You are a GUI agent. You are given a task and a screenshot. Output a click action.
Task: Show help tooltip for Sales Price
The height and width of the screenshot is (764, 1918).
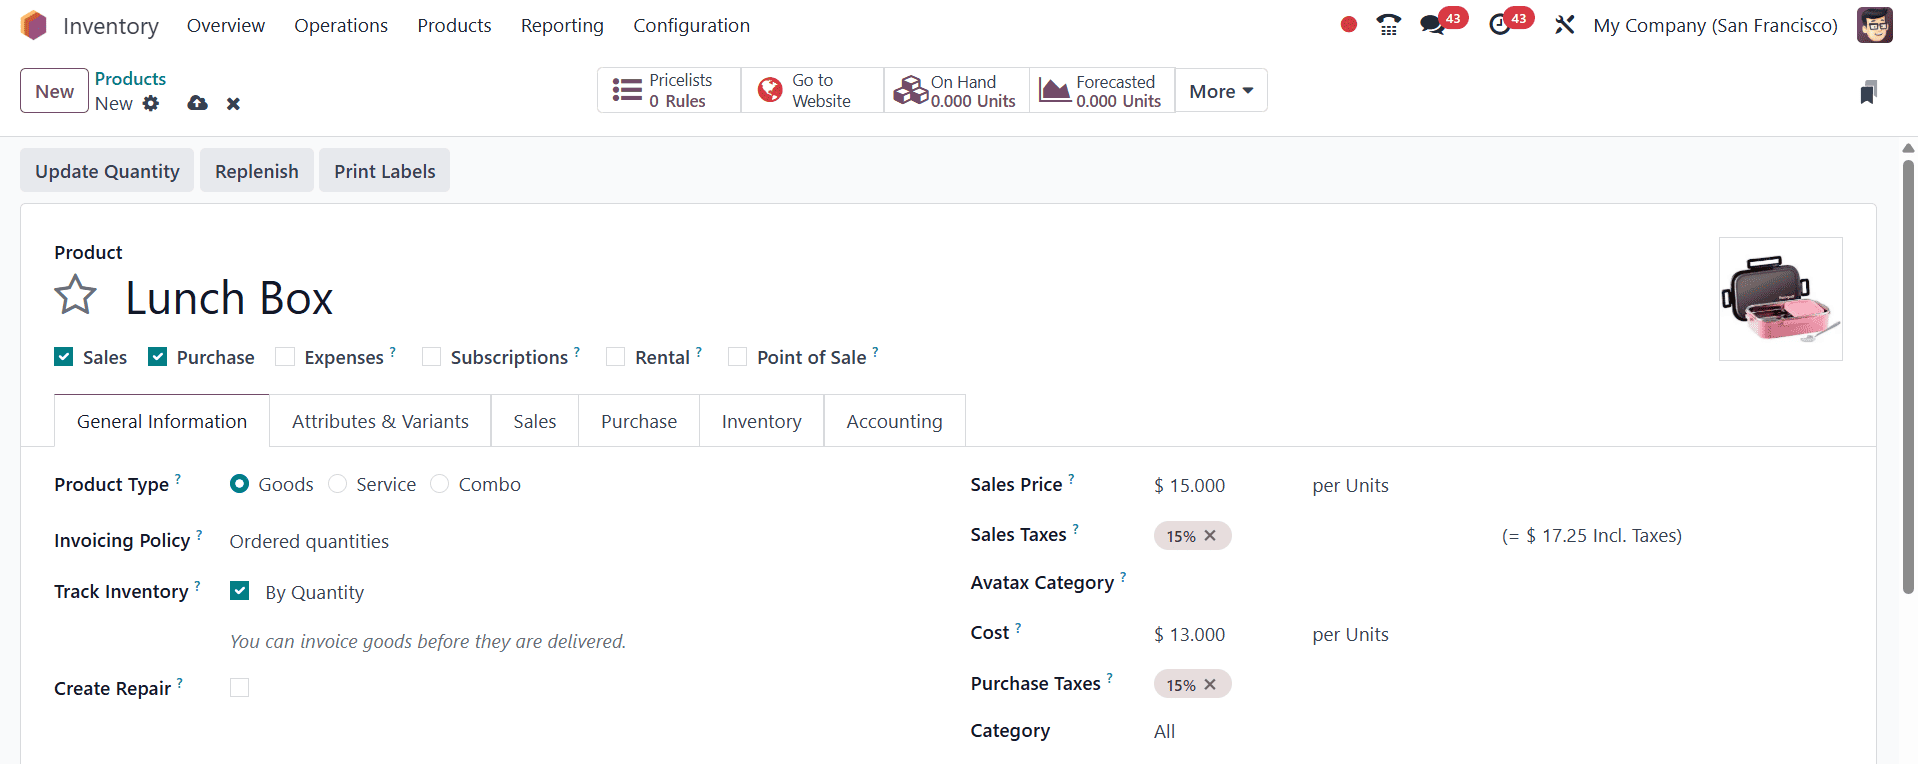point(1071,479)
